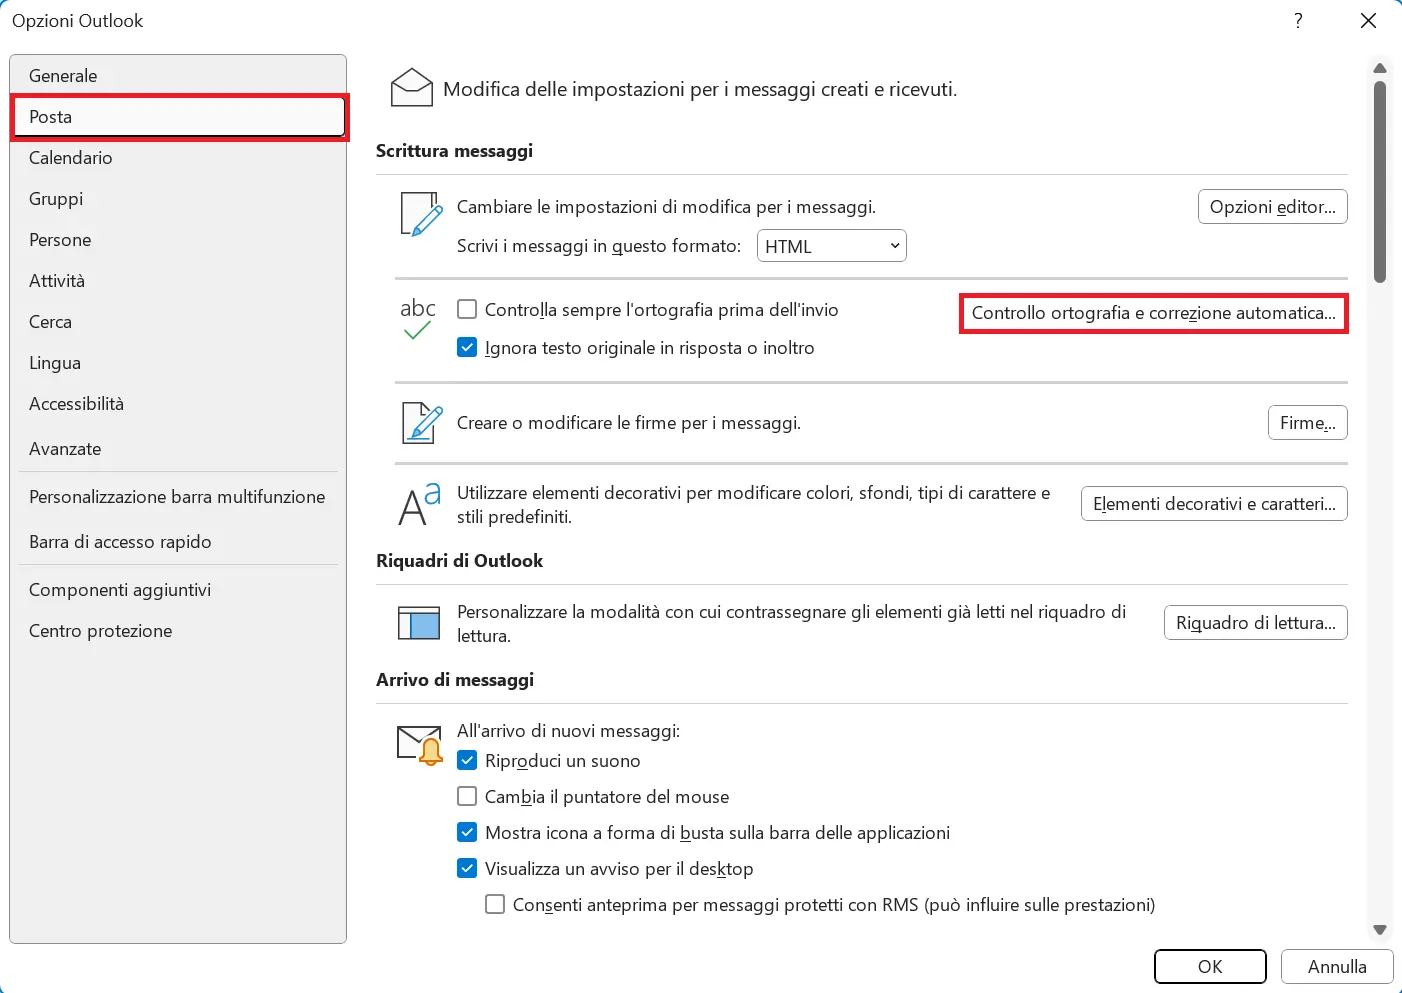This screenshot has height=993, width=1402.
Task: Open the HTML message format dropdown
Action: tap(832, 246)
